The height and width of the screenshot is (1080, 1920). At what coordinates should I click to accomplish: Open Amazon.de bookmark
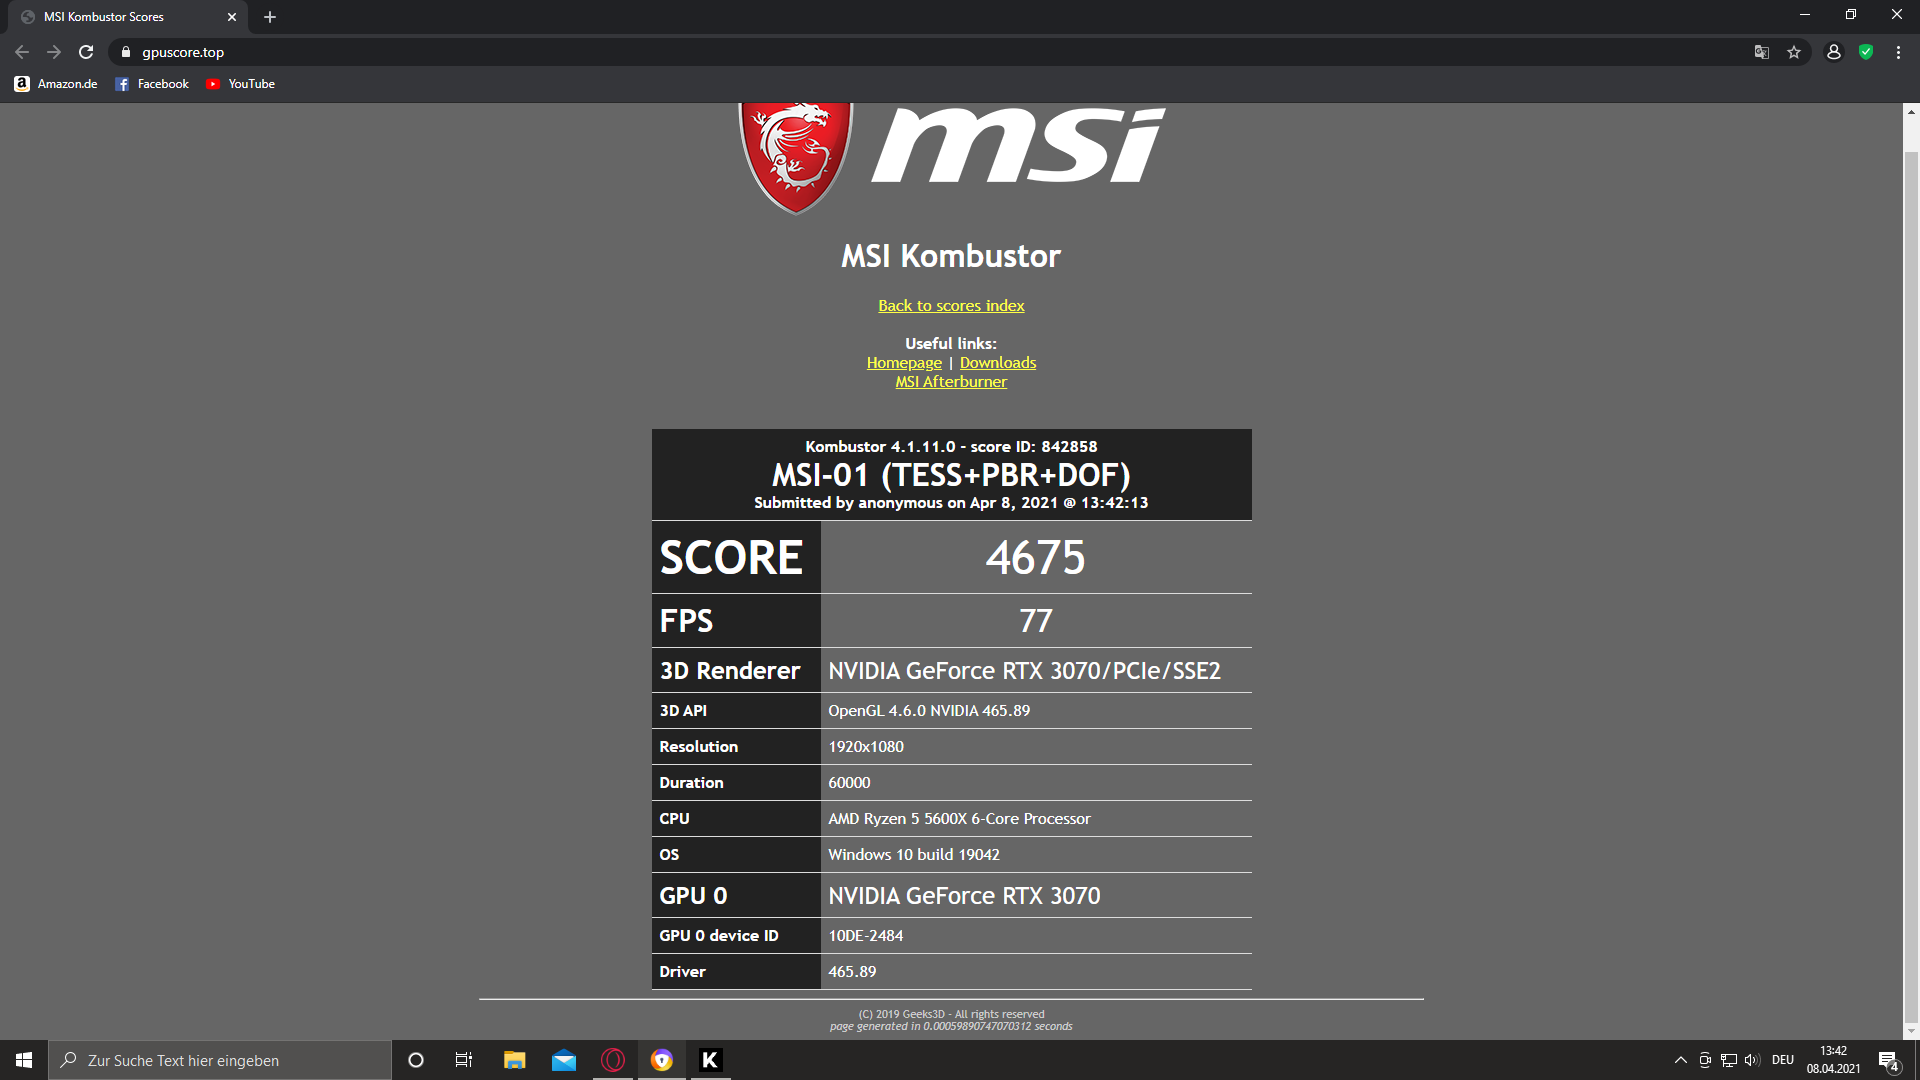tap(56, 84)
